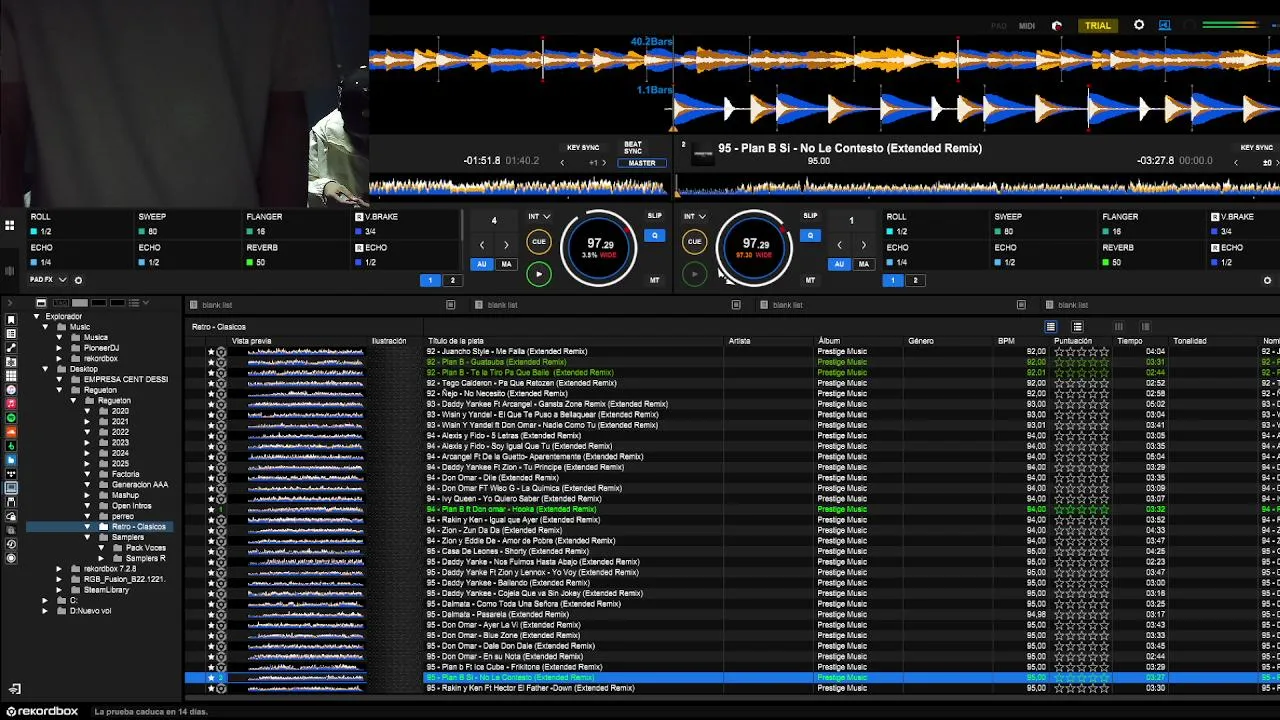Set deck 1 as MASTER
This screenshot has height=720, width=1280.
642,163
